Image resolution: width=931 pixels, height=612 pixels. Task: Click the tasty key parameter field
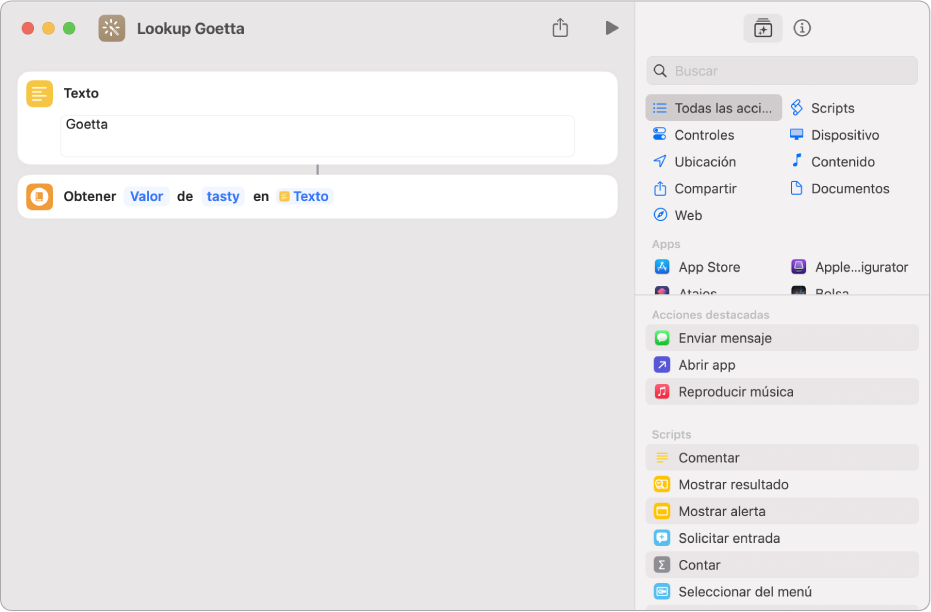pos(223,197)
